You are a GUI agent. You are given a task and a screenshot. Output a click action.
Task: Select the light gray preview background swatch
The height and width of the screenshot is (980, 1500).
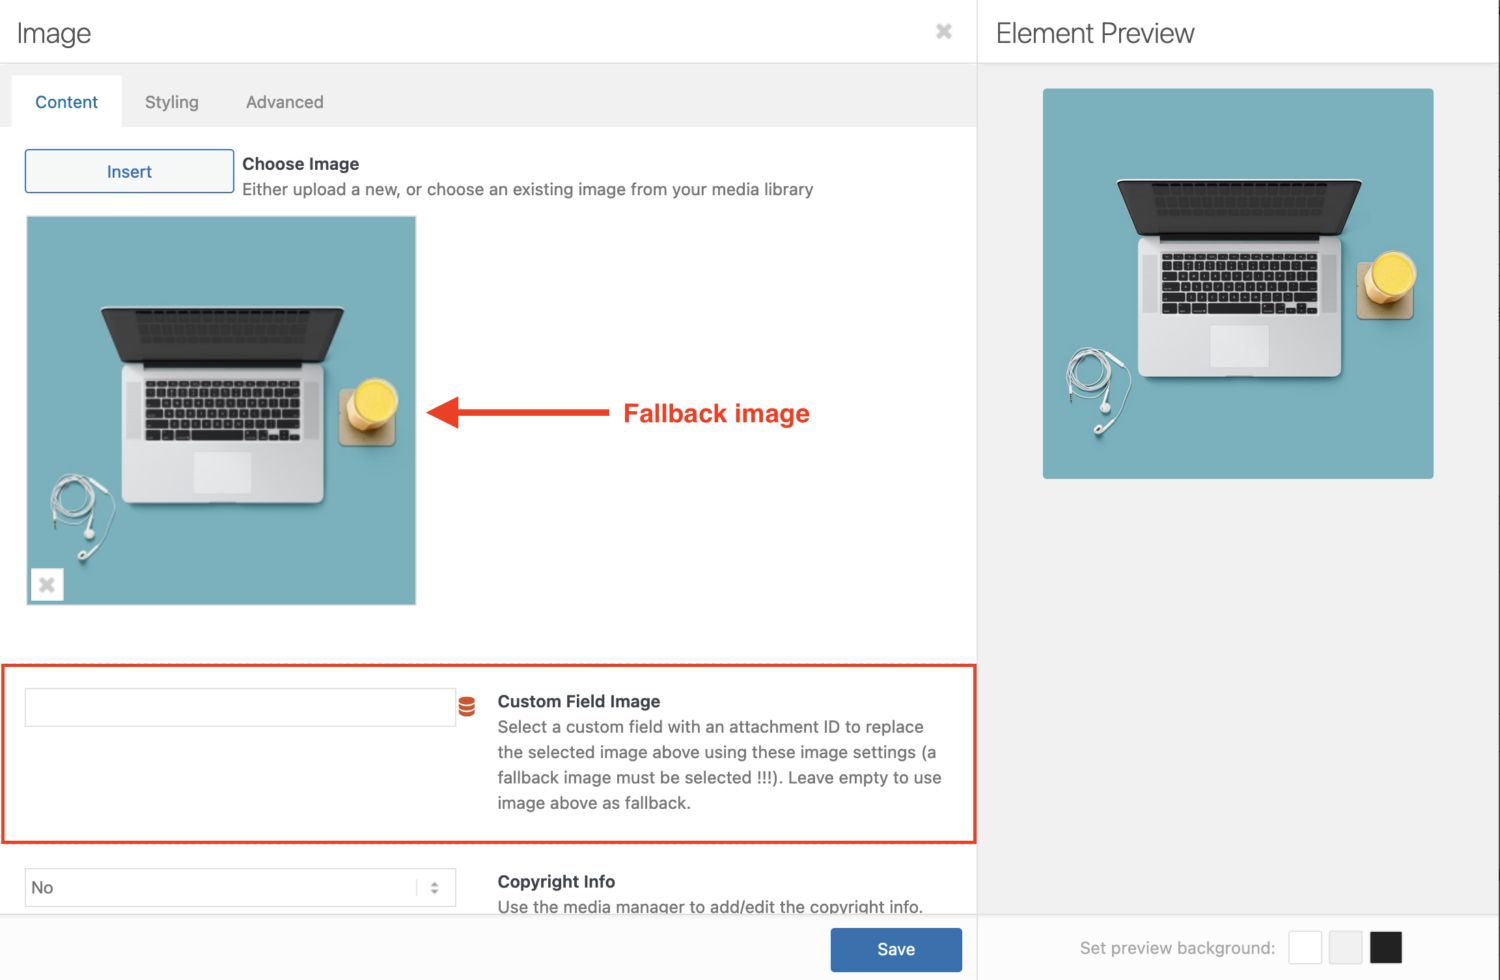1345,947
